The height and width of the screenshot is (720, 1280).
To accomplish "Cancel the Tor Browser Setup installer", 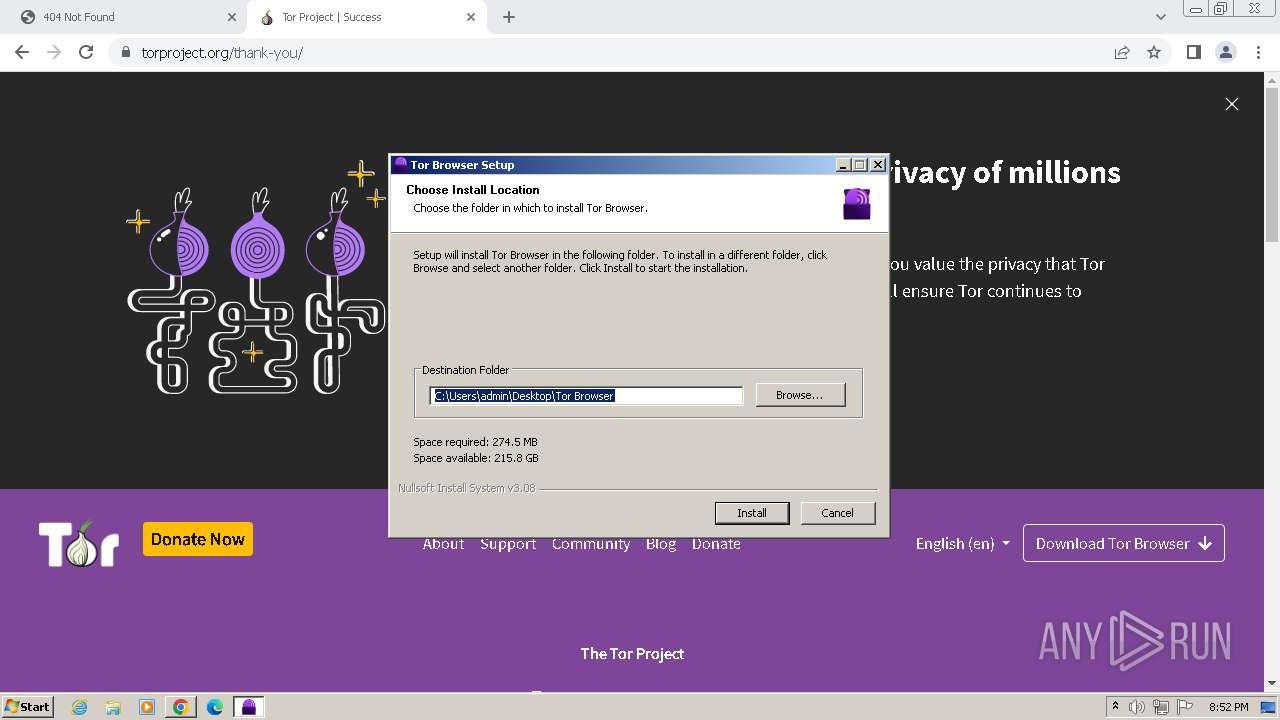I will click(x=837, y=513).
